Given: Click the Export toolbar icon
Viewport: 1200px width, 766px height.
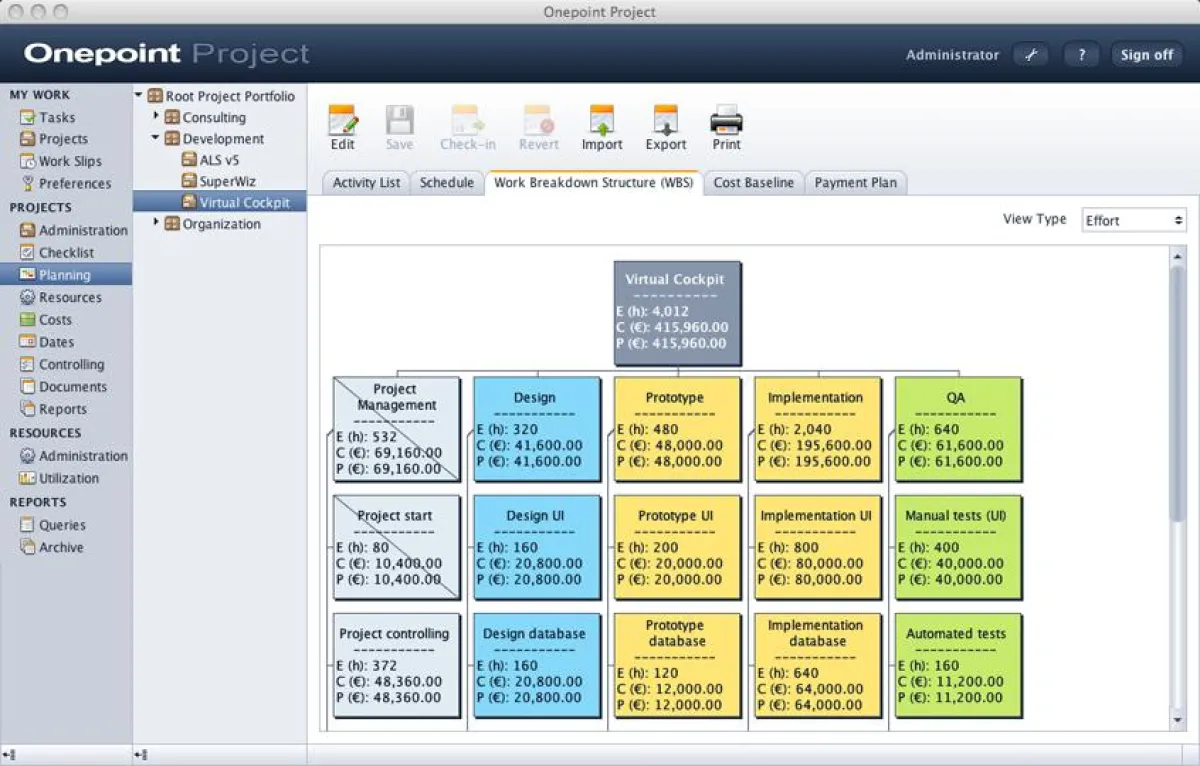Looking at the screenshot, I should click(665, 120).
